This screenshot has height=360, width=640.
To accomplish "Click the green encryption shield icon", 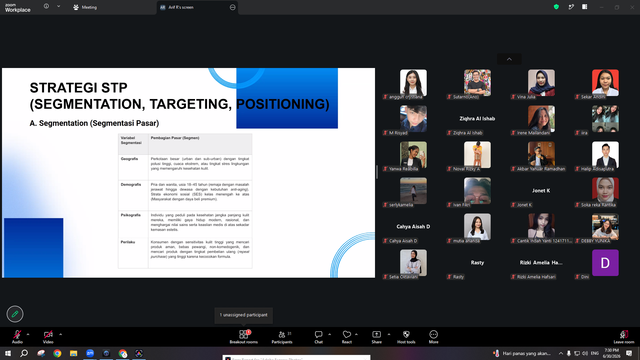I will [556, 7].
